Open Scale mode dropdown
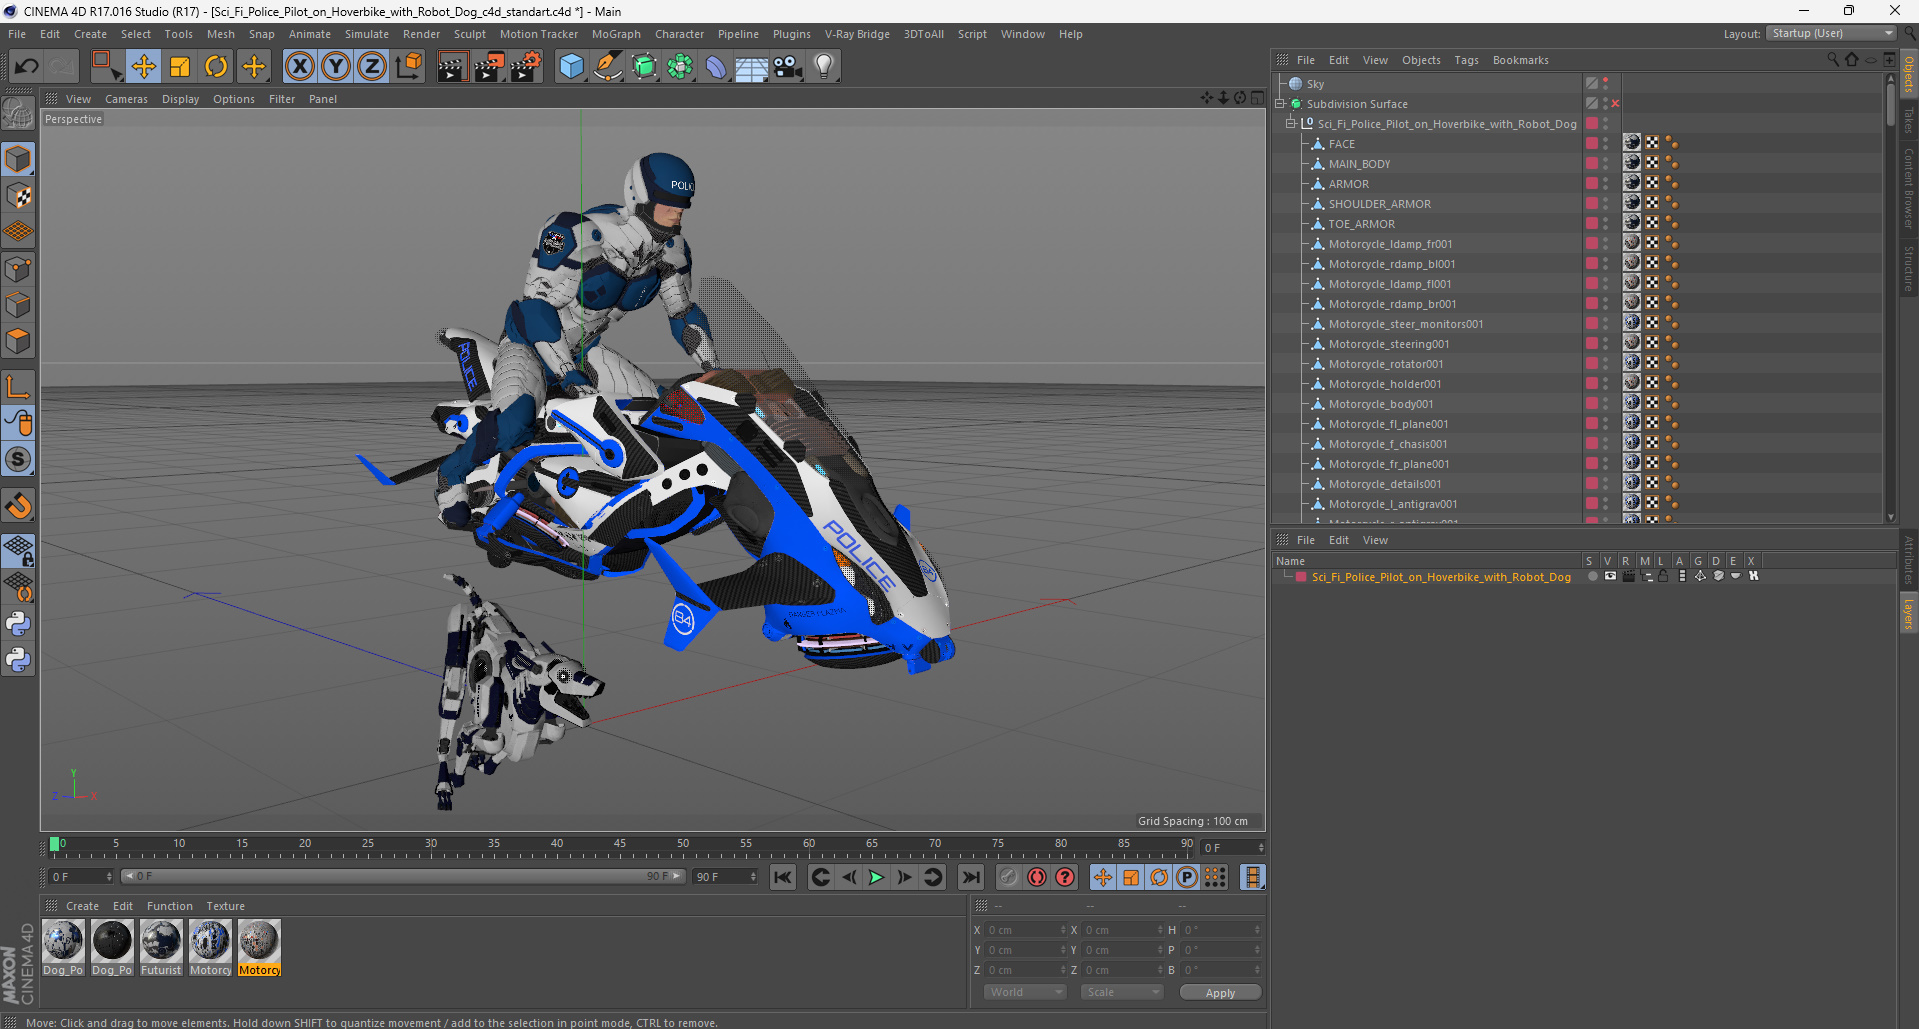 pos(1122,992)
